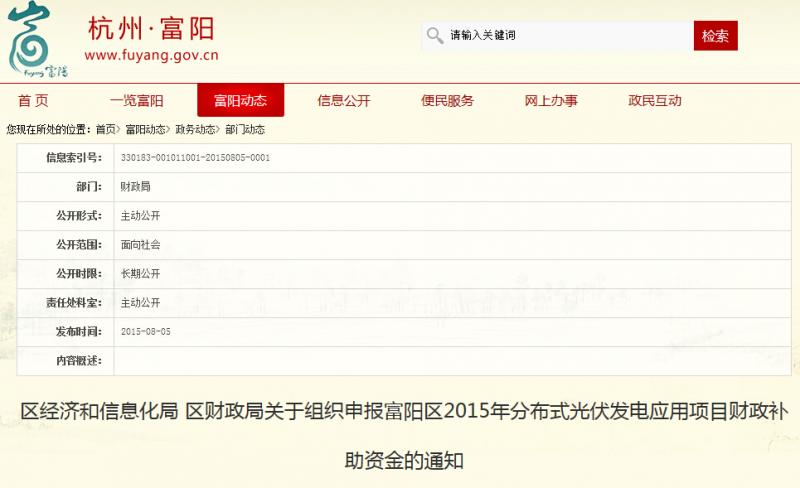Switch to the 便民服务 section
The height and width of the screenshot is (488, 800).
tap(447, 101)
